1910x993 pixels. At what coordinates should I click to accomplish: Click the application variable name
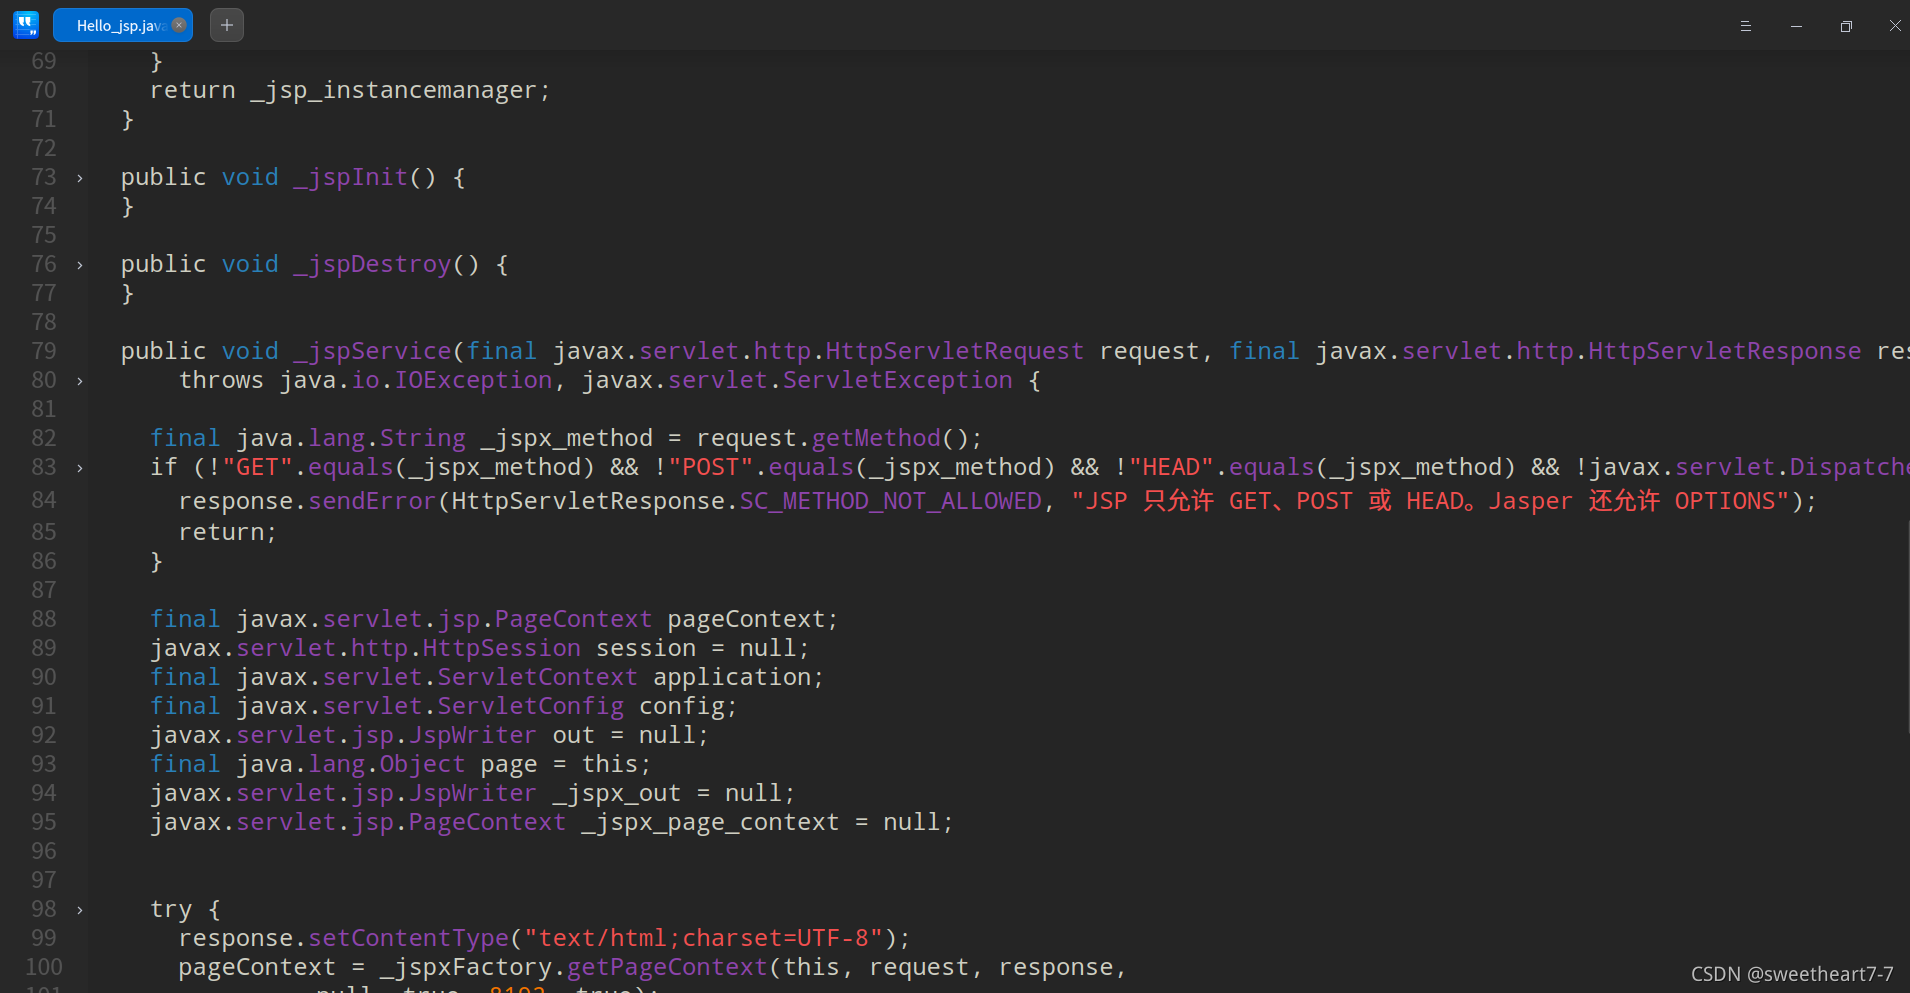coord(731,678)
